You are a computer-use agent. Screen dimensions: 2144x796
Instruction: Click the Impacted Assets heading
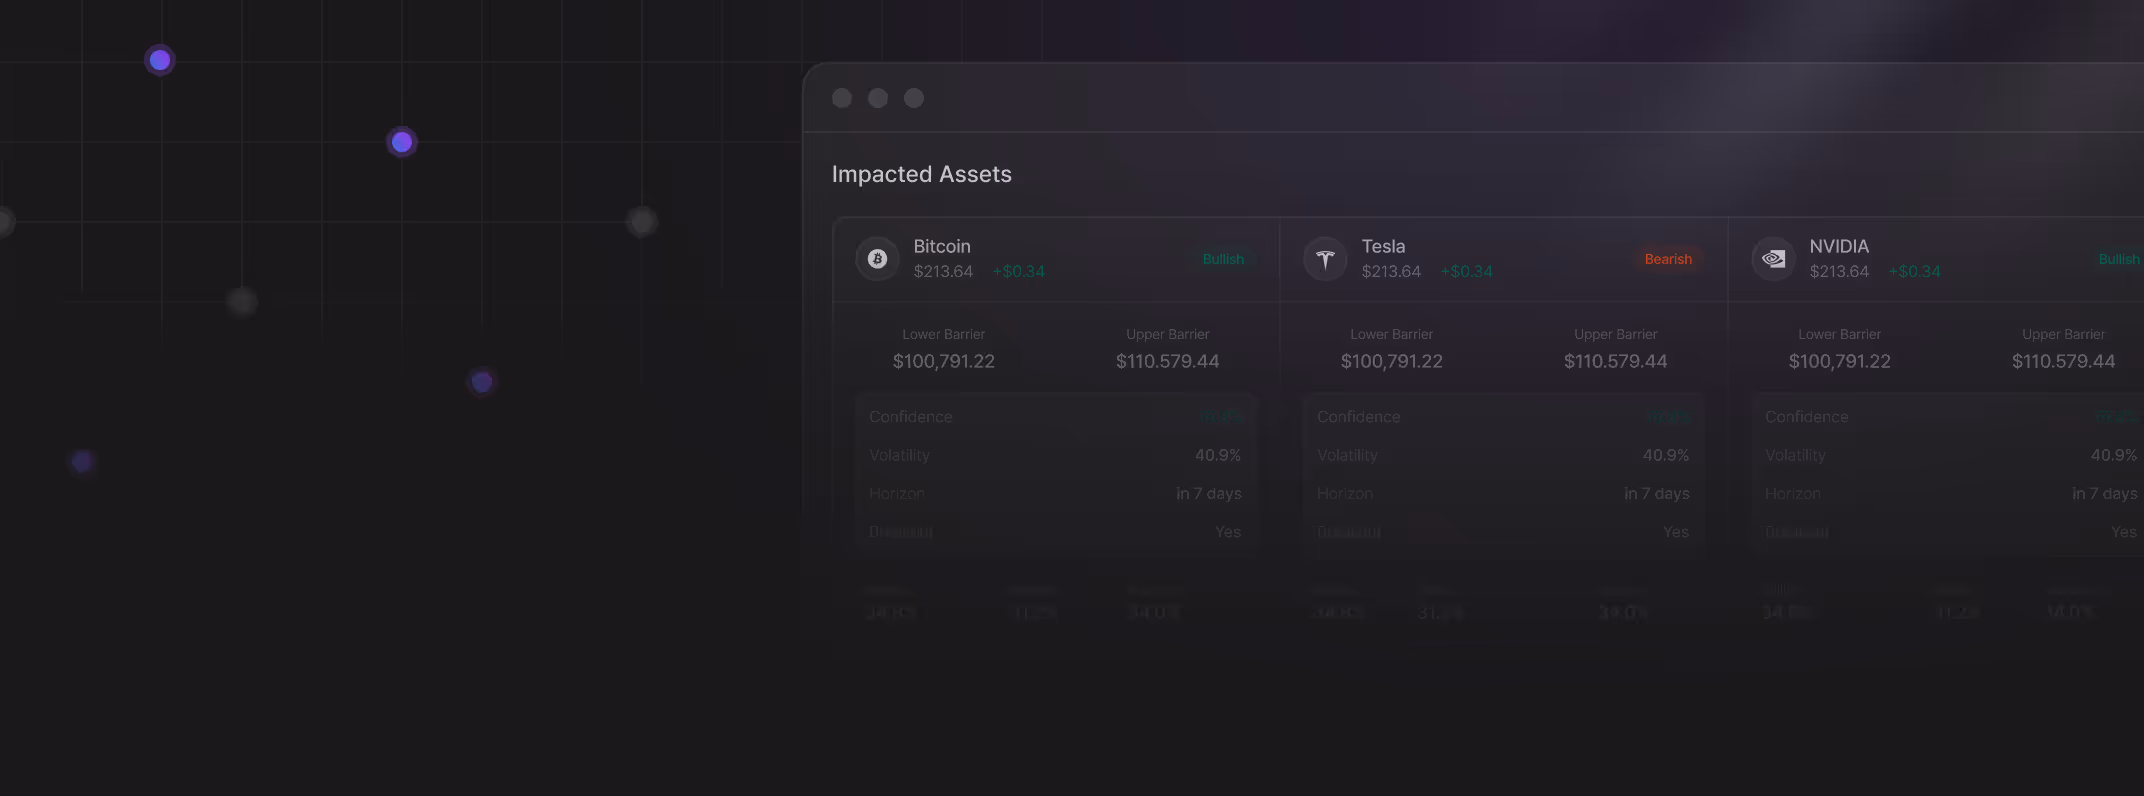click(x=922, y=174)
